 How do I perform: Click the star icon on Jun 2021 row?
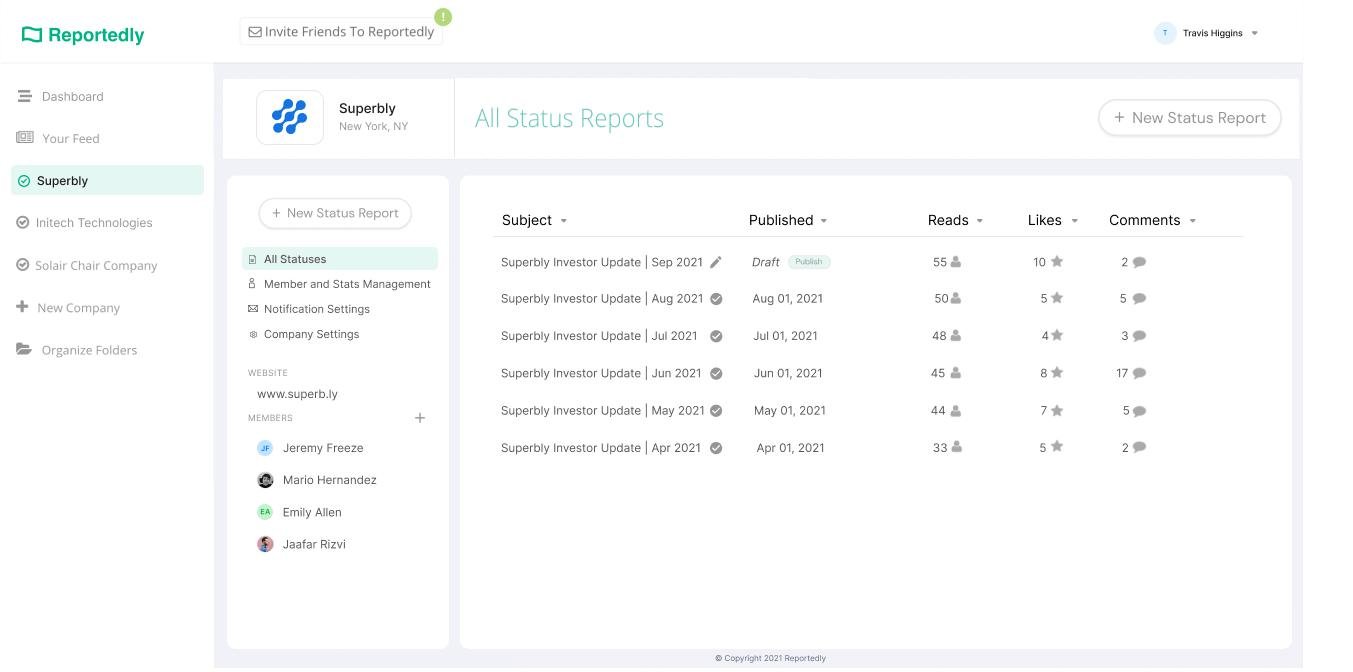click(1057, 373)
